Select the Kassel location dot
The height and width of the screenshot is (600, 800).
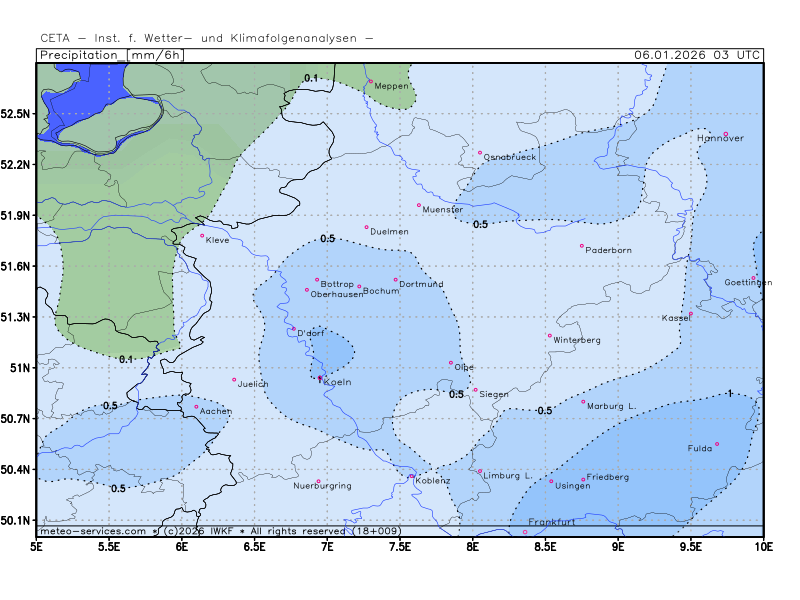coord(690,313)
